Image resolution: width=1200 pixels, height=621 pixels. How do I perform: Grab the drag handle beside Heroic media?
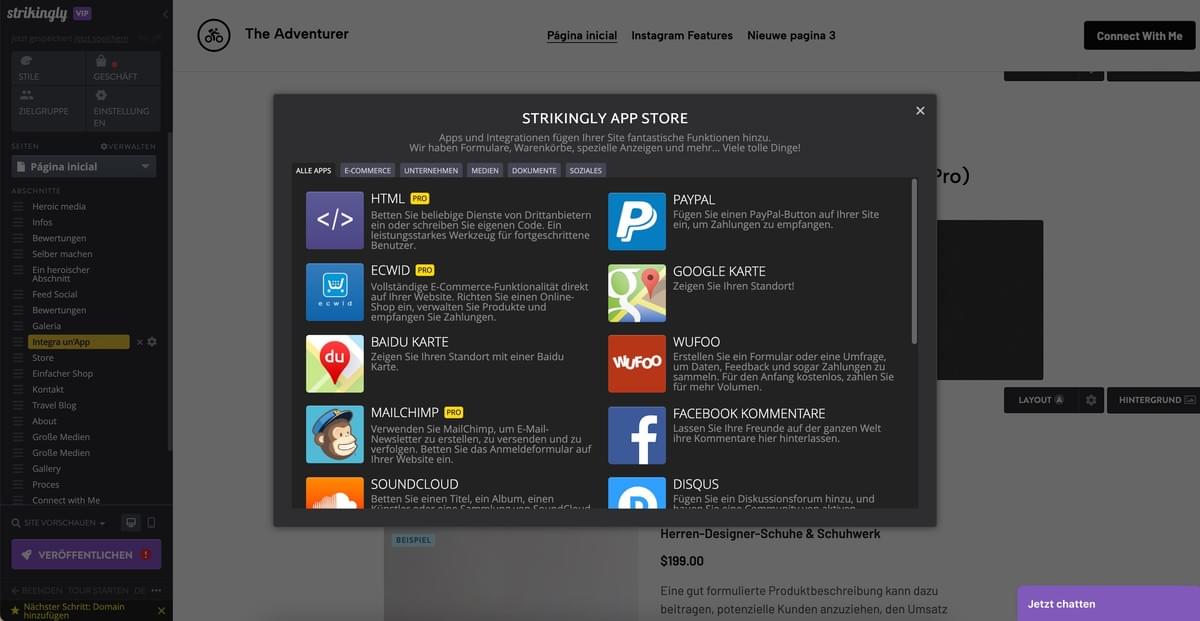18,206
